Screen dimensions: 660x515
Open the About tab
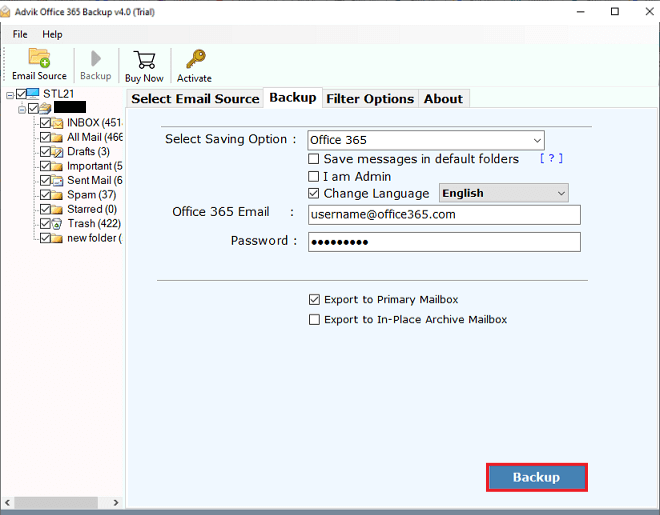[x=443, y=99]
